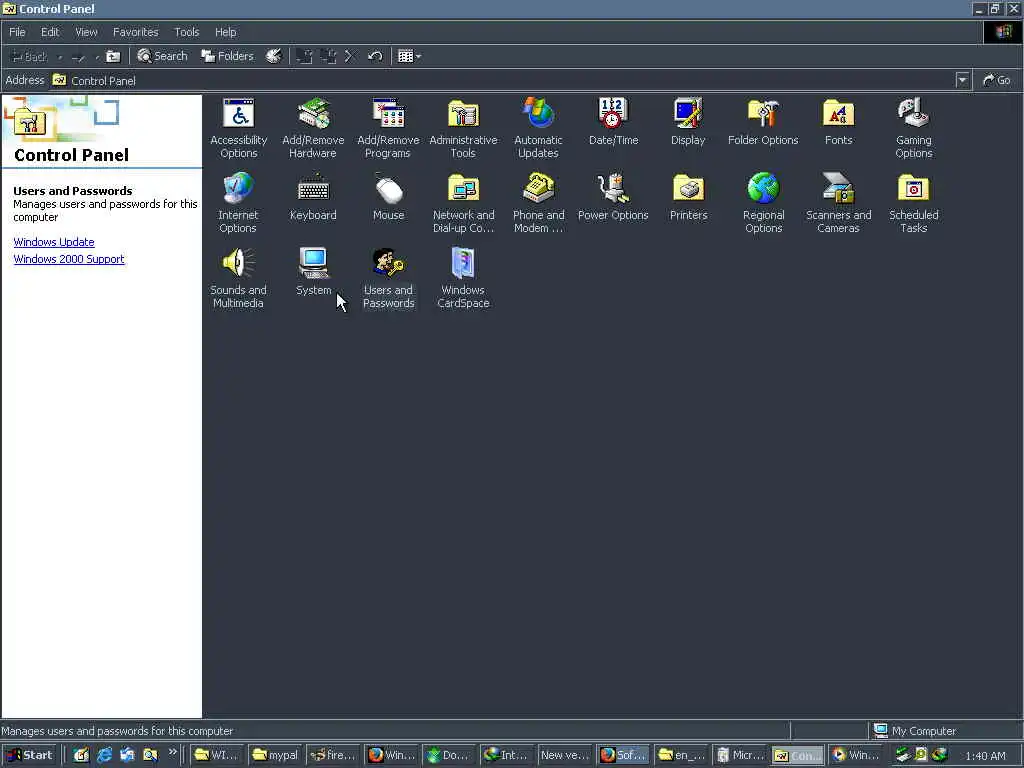Viewport: 1024px width, 768px height.
Task: Open Scheduled Tasks
Action: point(914,203)
